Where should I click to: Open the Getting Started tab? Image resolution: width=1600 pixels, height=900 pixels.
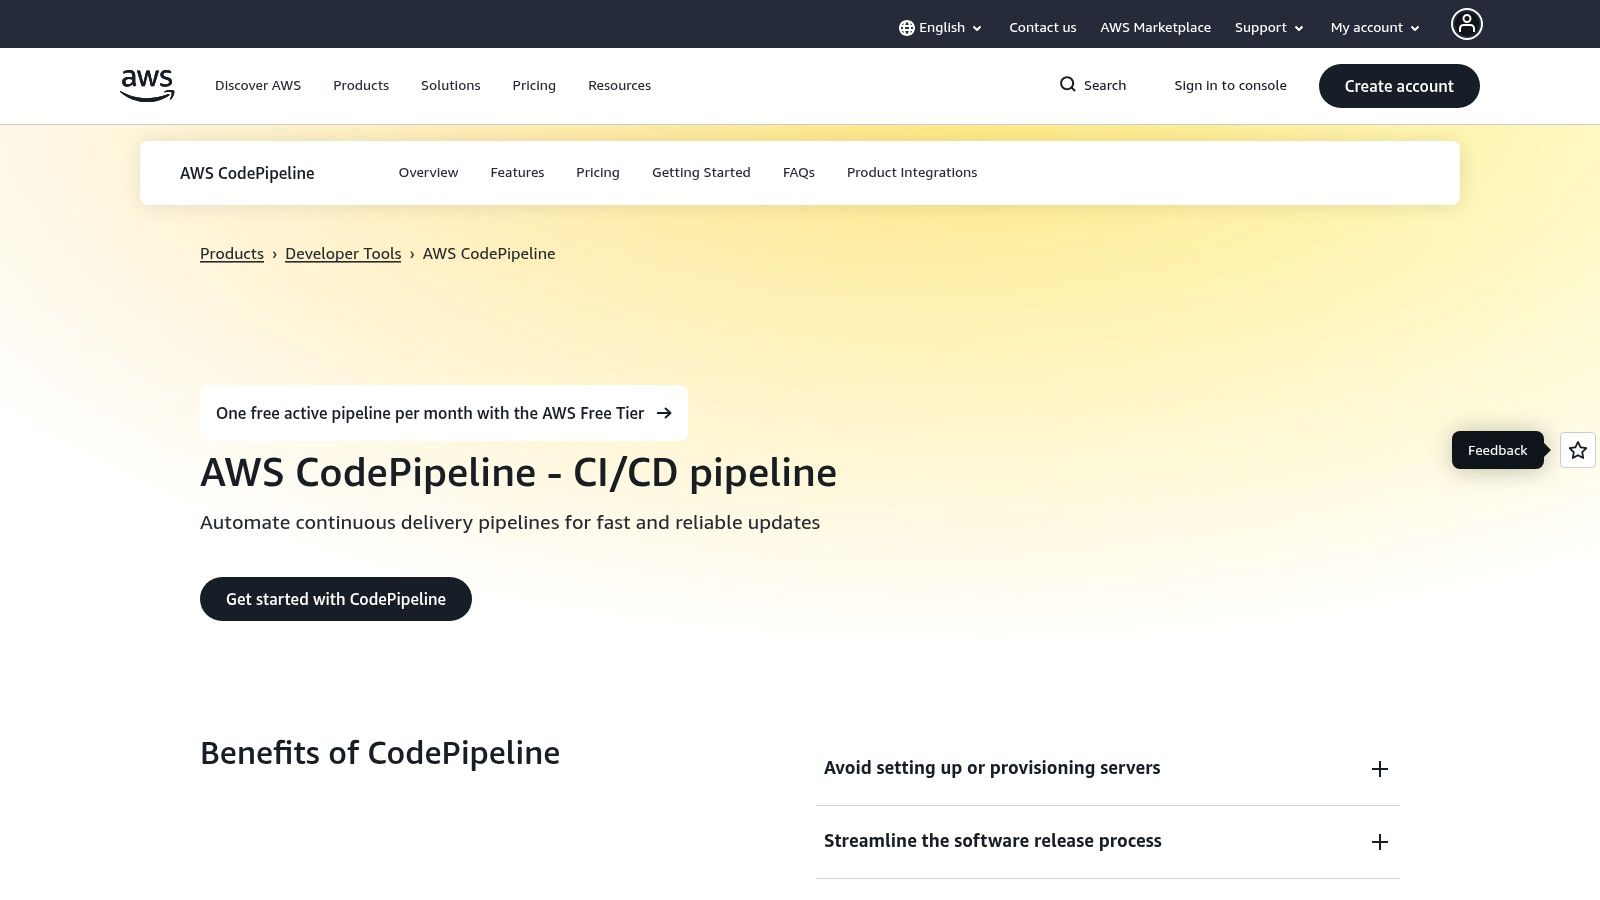(701, 173)
